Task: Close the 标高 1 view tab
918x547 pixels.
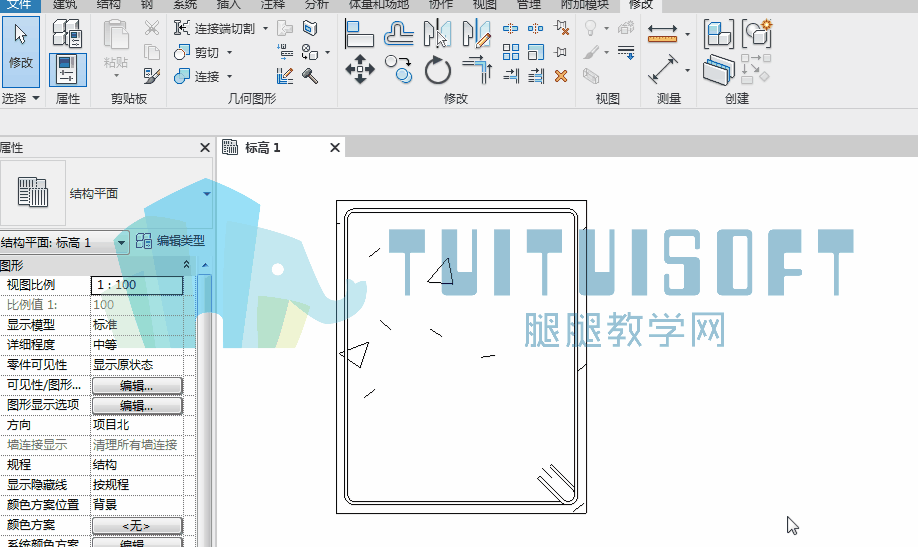Action: click(335, 148)
